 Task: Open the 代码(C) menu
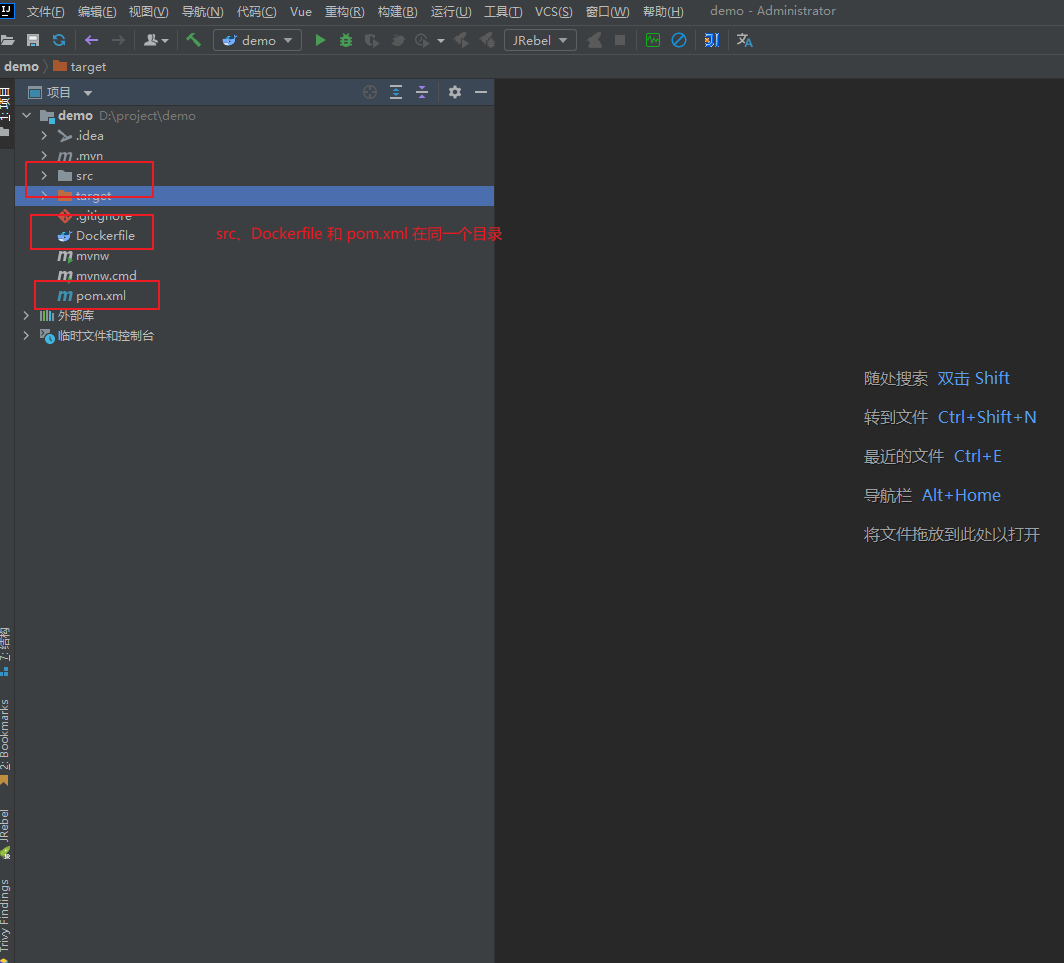click(x=256, y=12)
